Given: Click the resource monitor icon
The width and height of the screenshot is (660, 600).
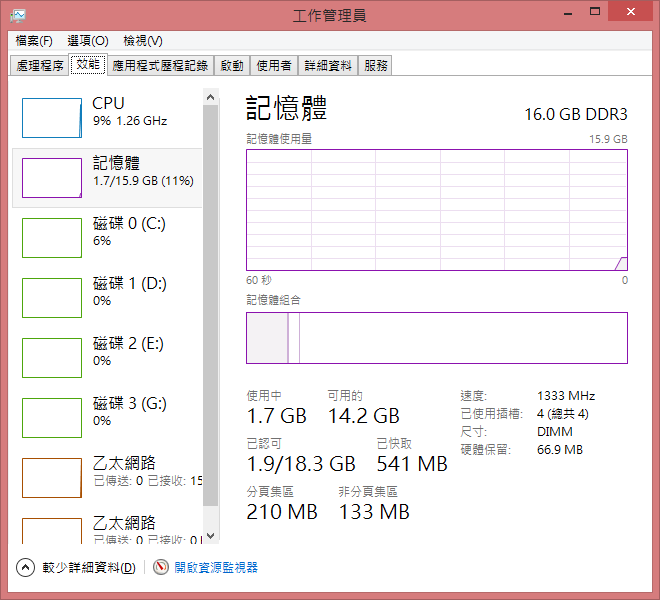Looking at the screenshot, I should [x=160, y=567].
